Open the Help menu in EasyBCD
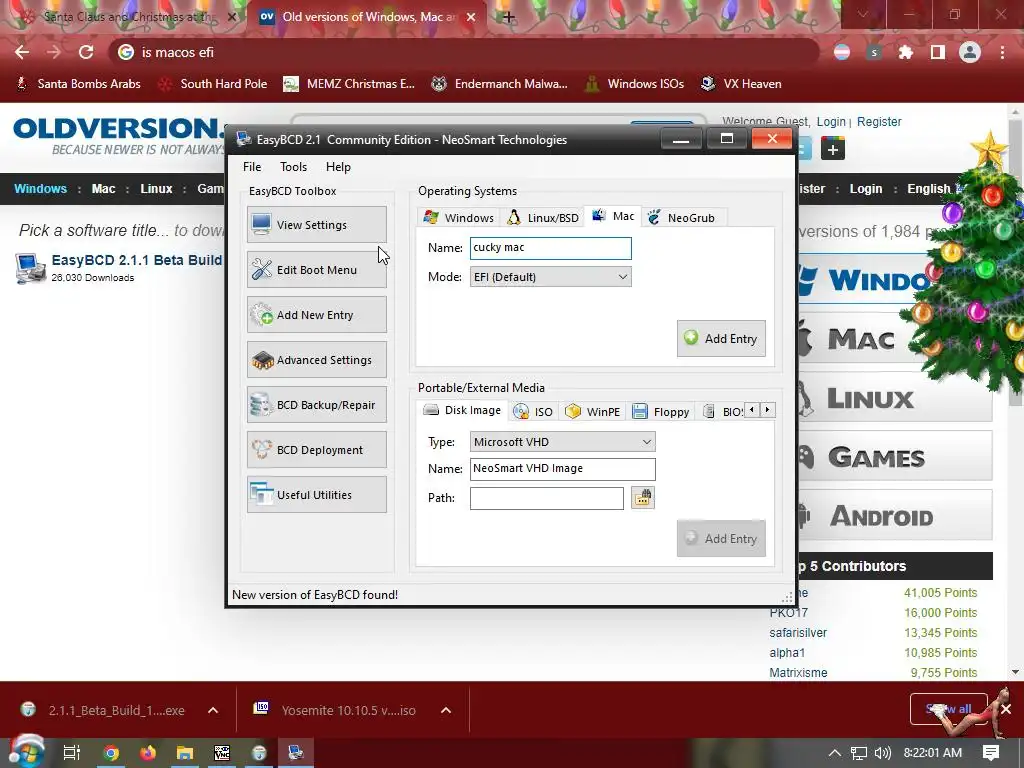 (338, 167)
